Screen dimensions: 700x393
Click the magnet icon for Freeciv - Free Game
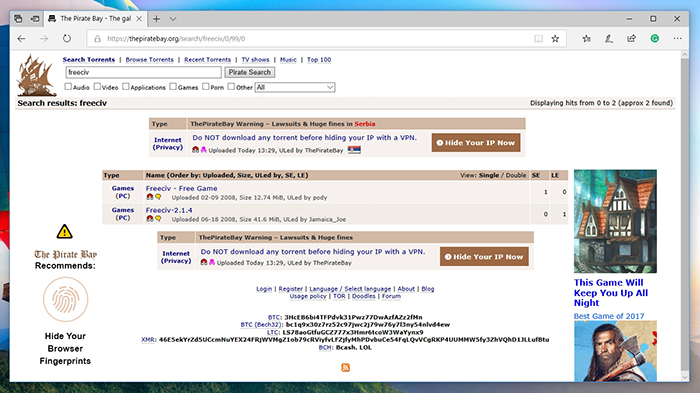coord(150,197)
